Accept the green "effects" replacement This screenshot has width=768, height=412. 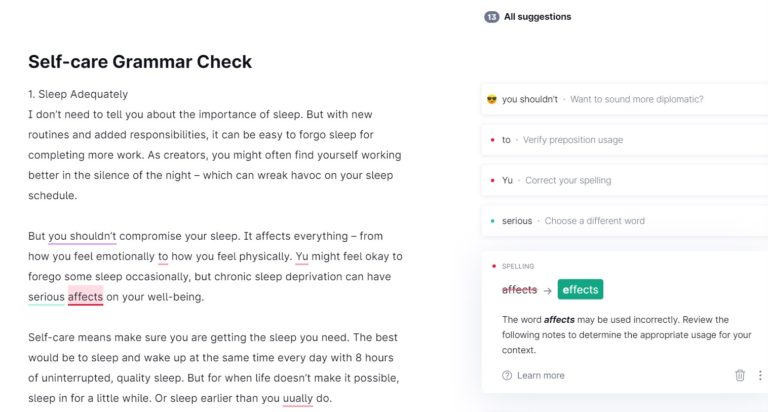tap(580, 290)
